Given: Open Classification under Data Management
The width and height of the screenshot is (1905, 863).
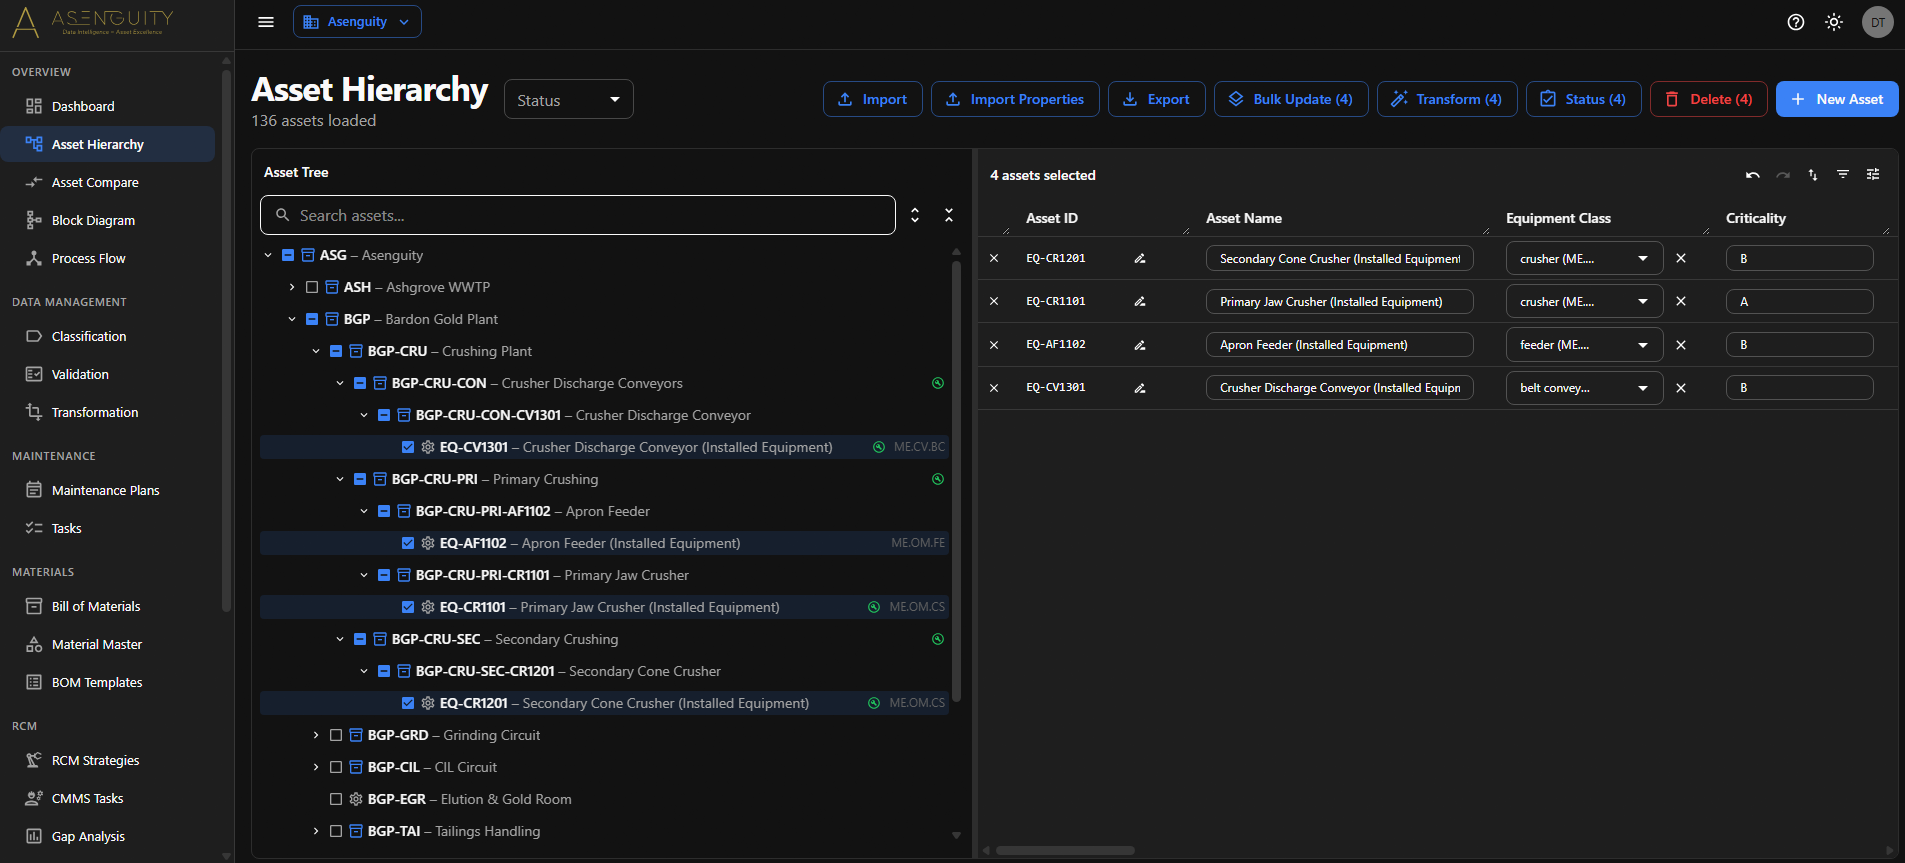Looking at the screenshot, I should tap(108, 336).
